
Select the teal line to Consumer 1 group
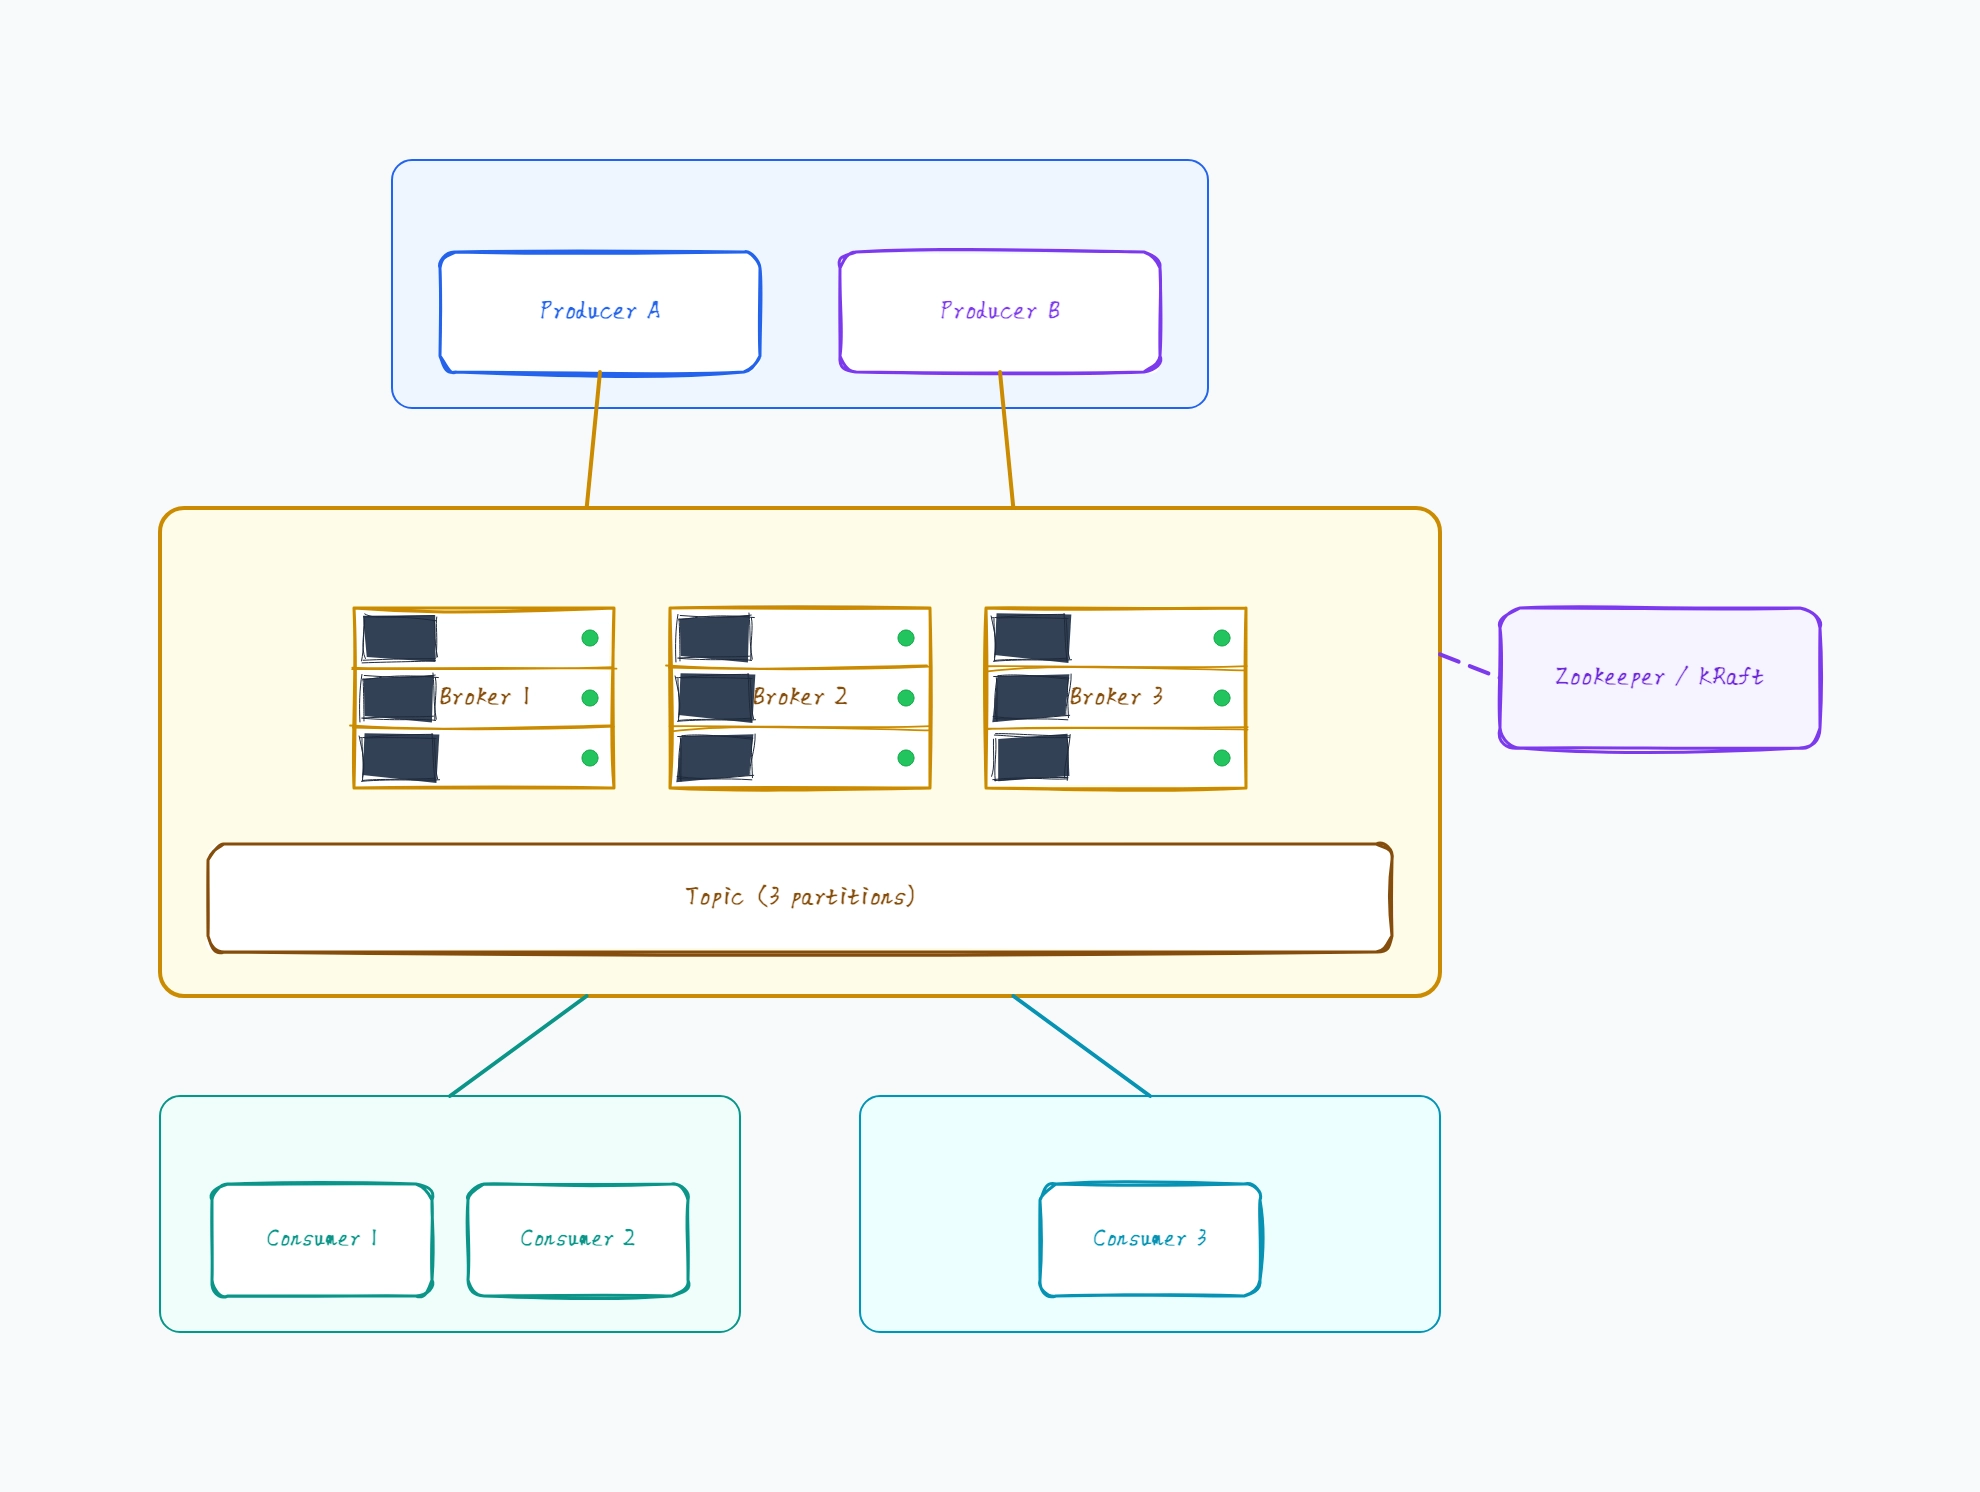518,1046
